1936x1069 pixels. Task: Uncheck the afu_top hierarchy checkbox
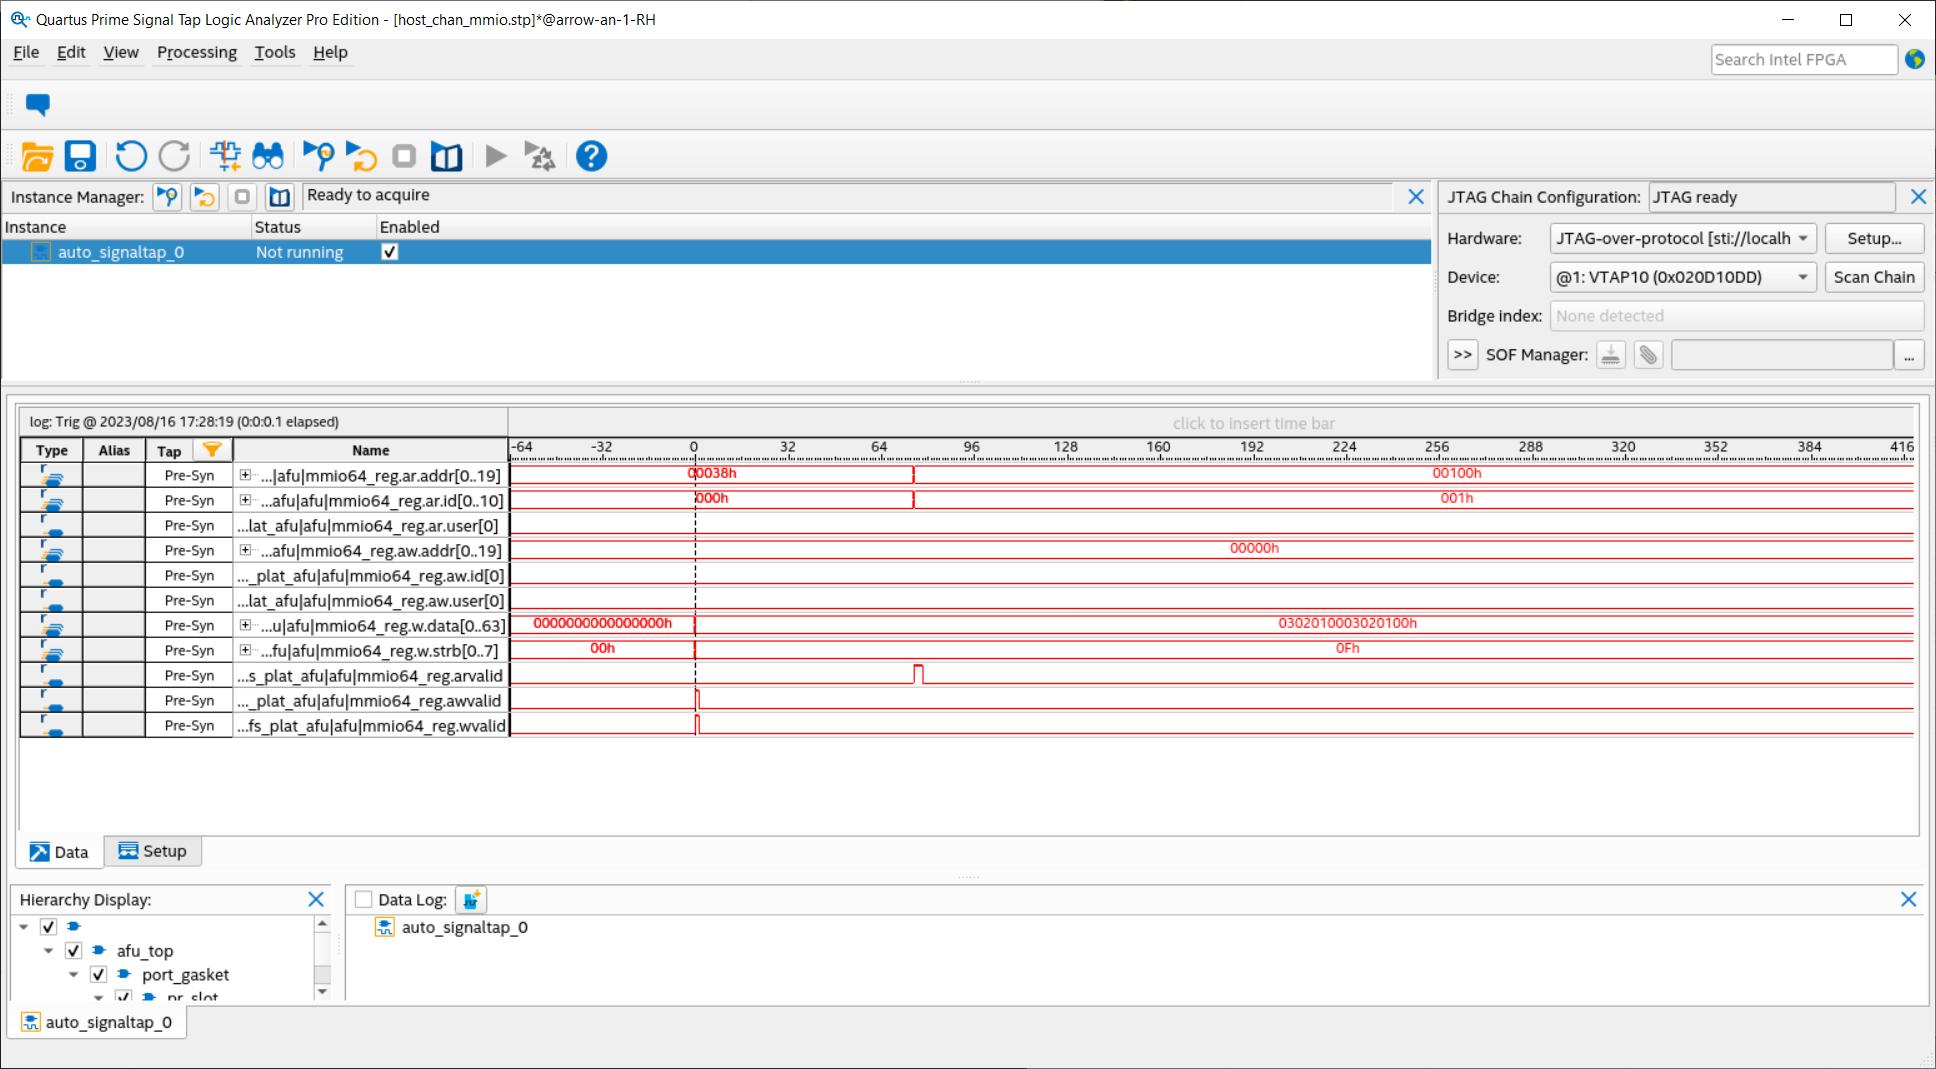(73, 950)
